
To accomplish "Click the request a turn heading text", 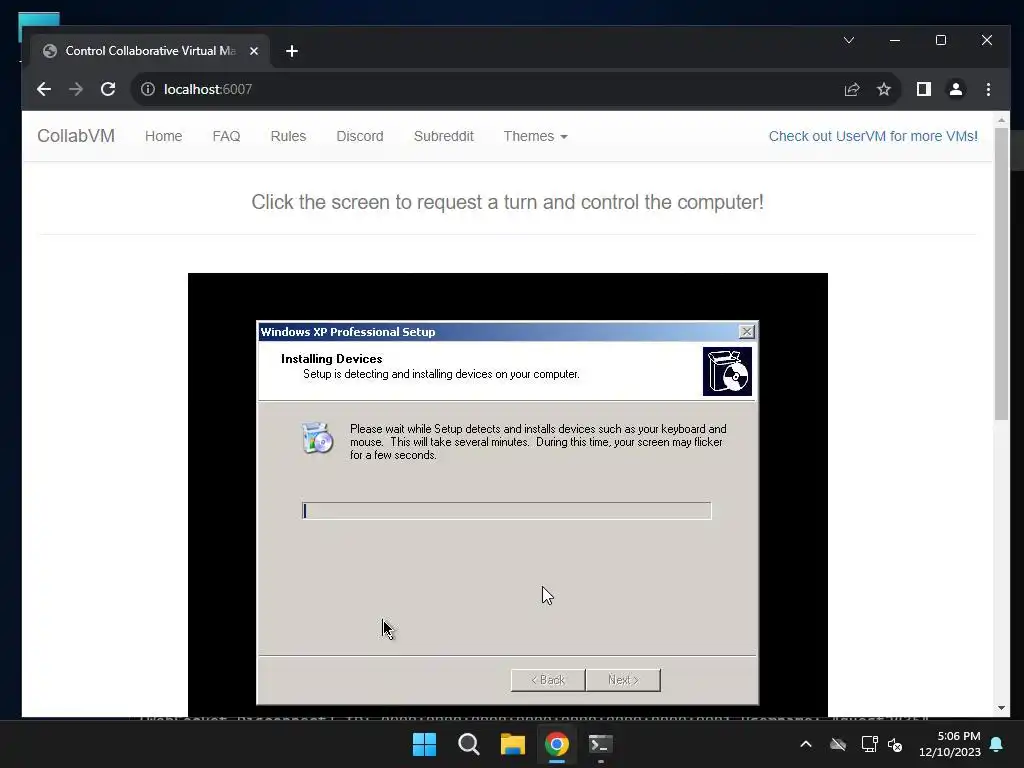I will click(507, 202).
